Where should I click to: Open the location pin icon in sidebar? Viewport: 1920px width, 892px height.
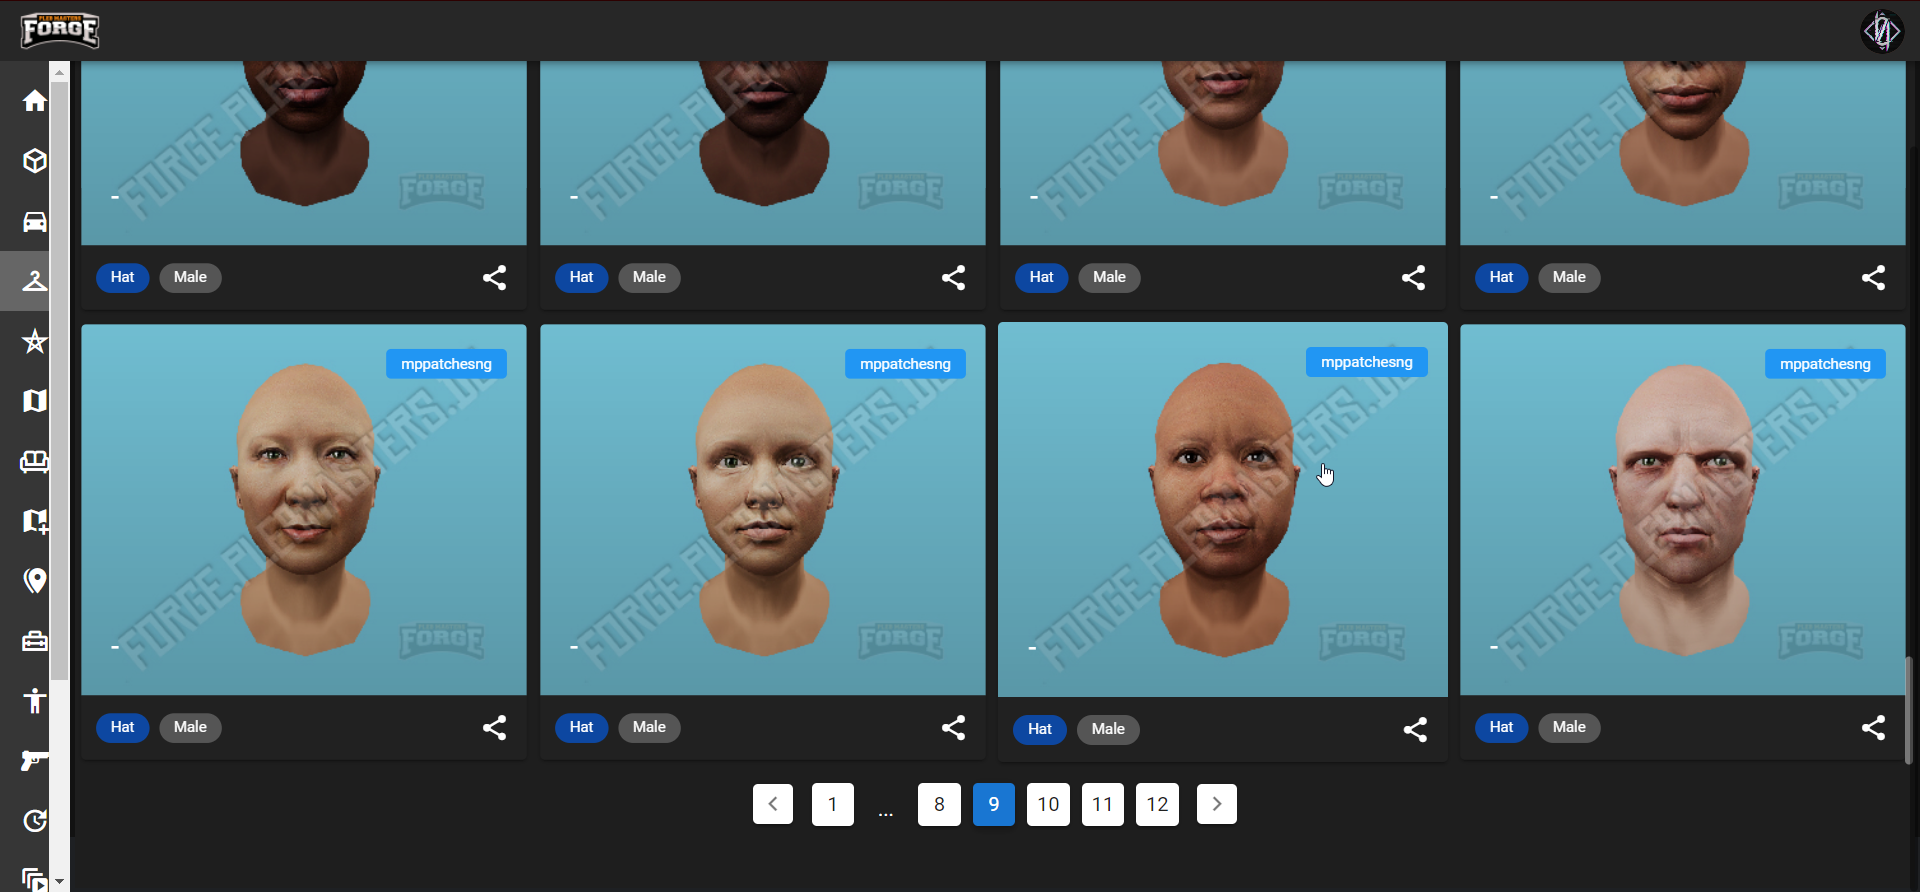tap(35, 581)
